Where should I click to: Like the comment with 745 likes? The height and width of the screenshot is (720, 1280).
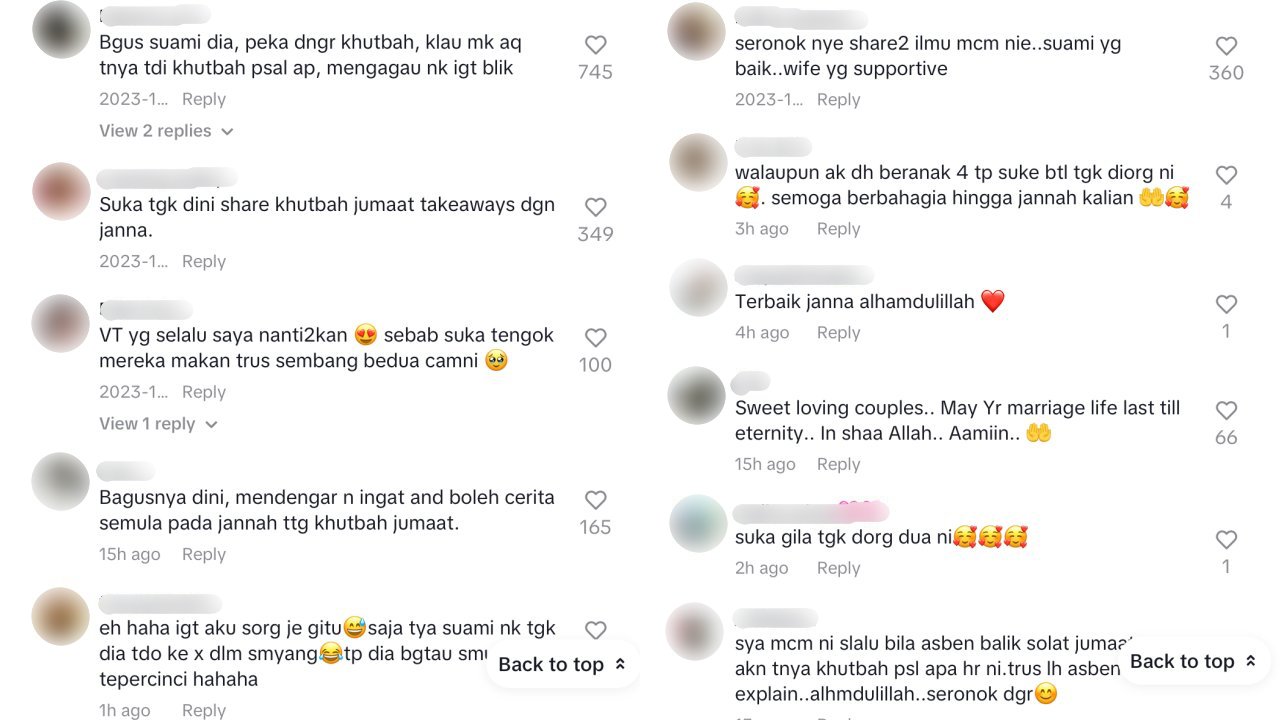click(x=595, y=45)
